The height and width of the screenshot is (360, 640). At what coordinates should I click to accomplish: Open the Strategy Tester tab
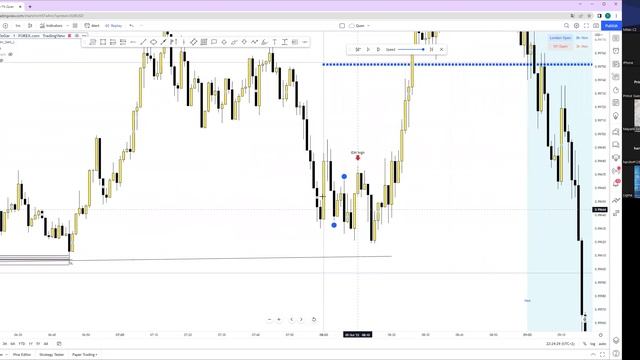[51, 355]
